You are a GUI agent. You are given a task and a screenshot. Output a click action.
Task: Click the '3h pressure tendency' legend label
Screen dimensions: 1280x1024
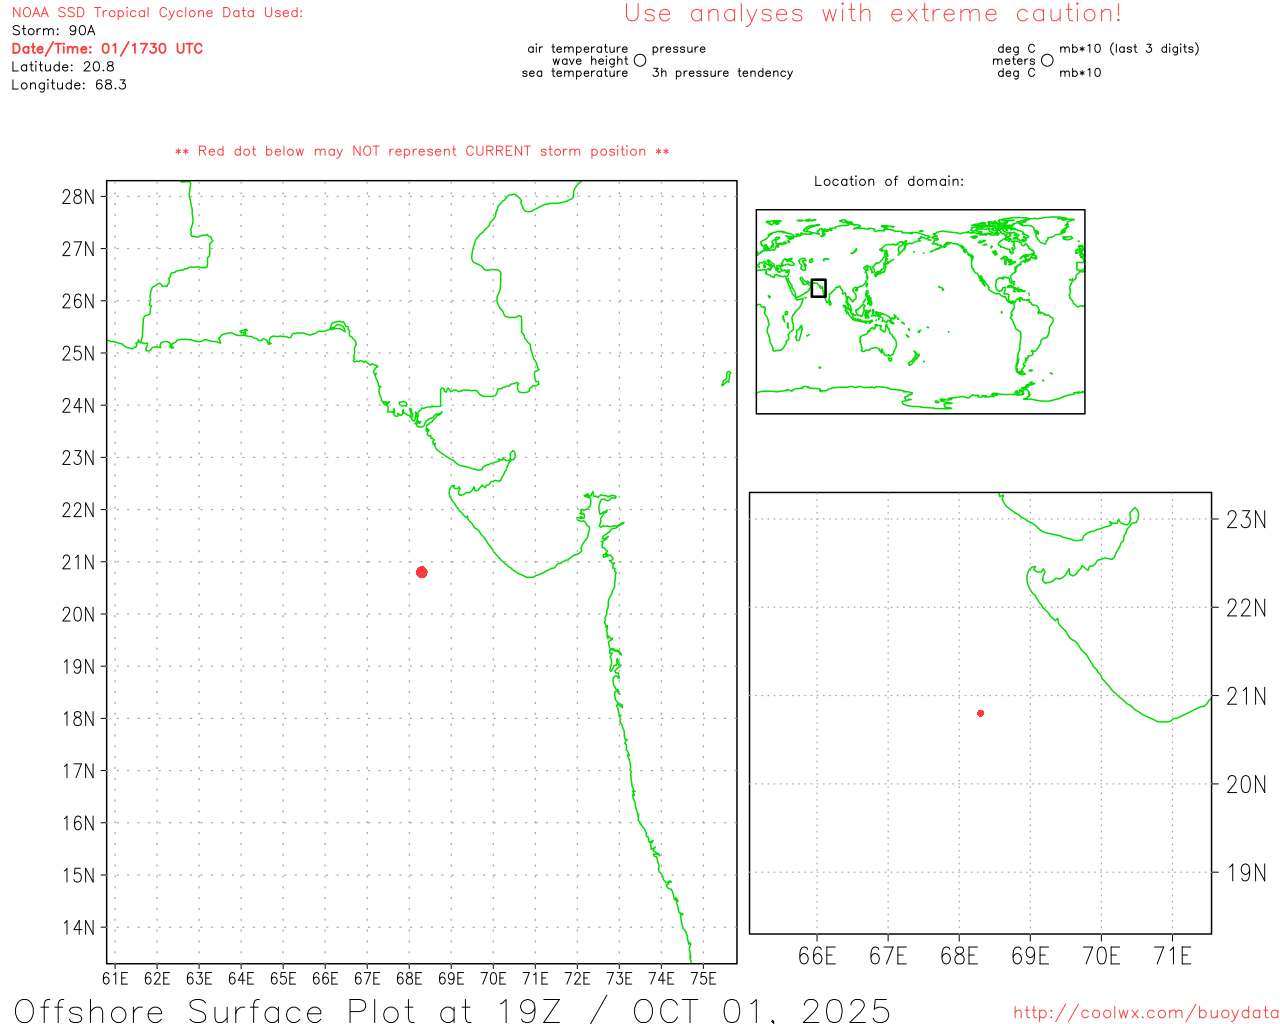click(722, 73)
